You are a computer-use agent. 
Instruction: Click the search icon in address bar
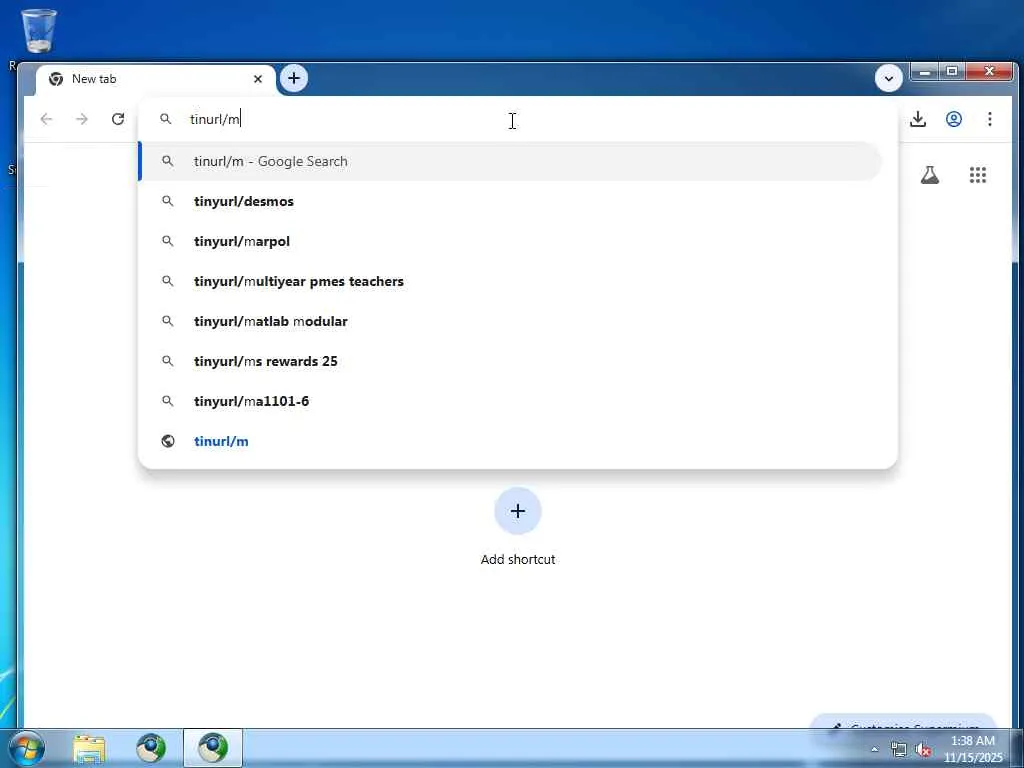tap(165, 119)
